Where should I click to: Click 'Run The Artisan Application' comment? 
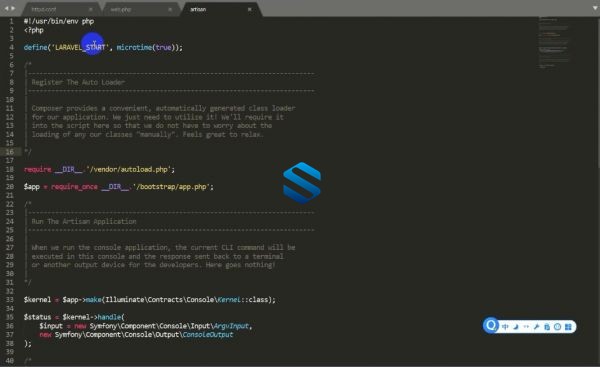pos(84,221)
